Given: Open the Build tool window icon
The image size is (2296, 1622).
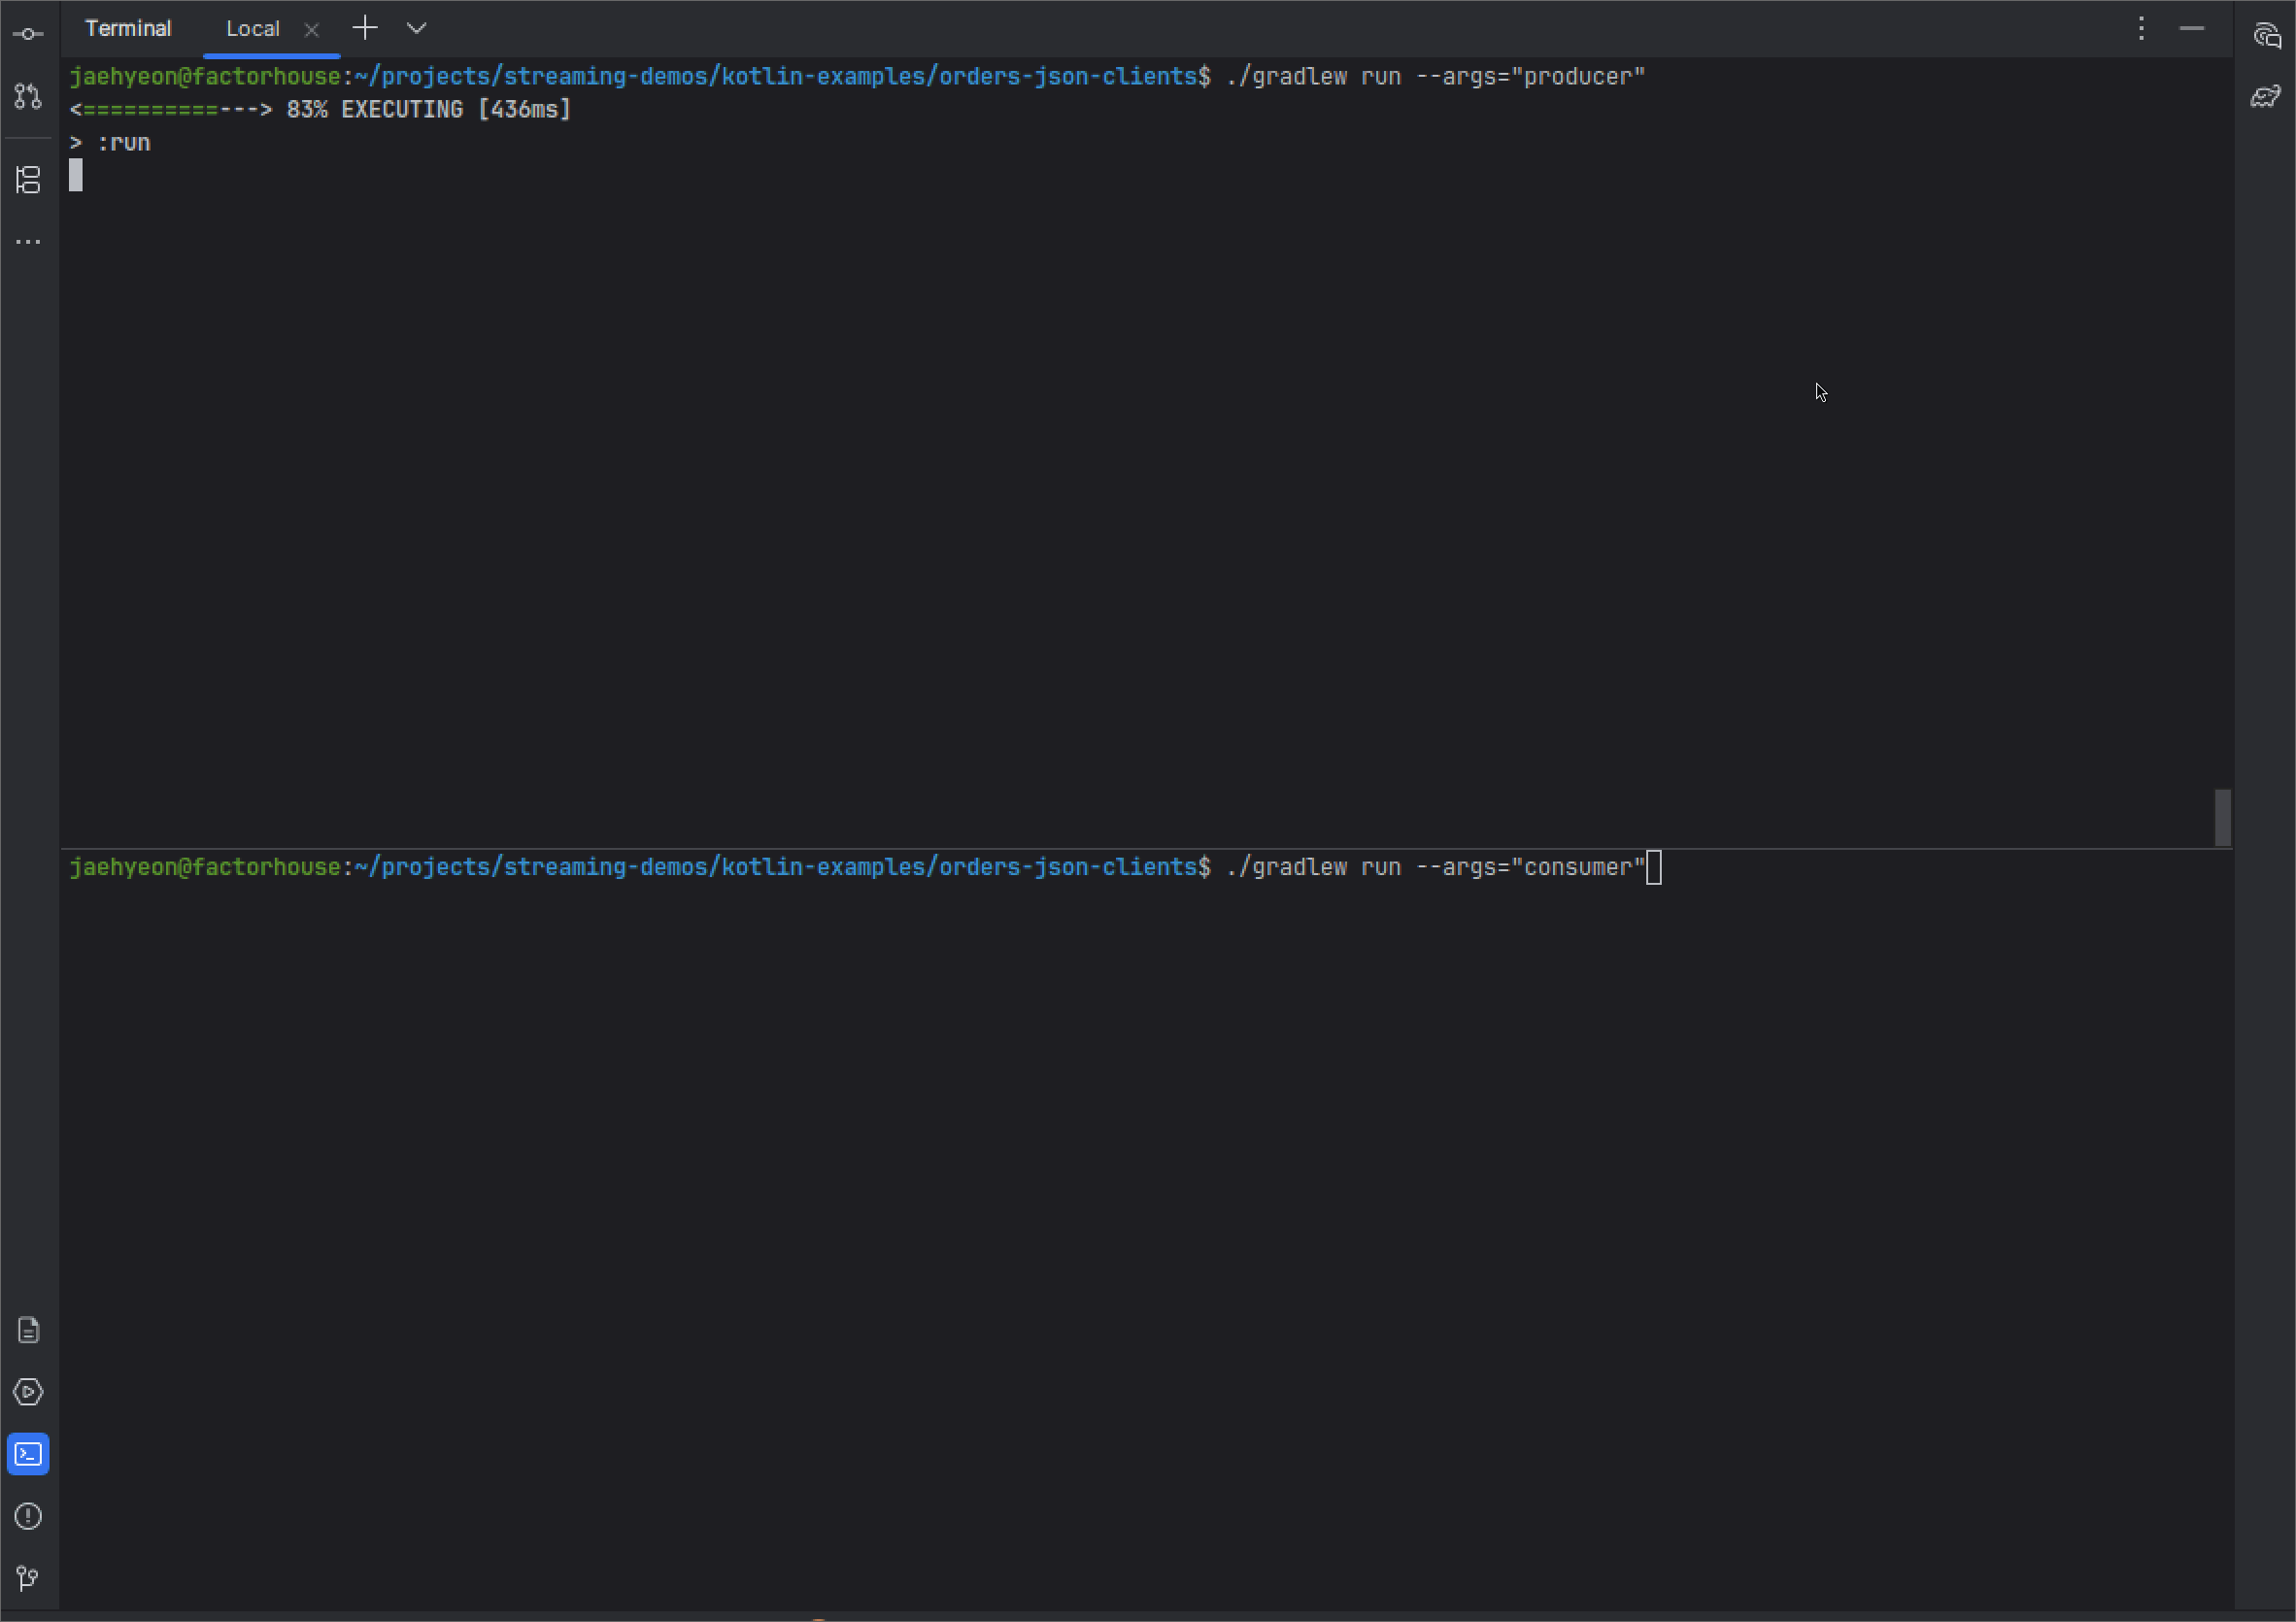Looking at the screenshot, I should click(28, 1330).
